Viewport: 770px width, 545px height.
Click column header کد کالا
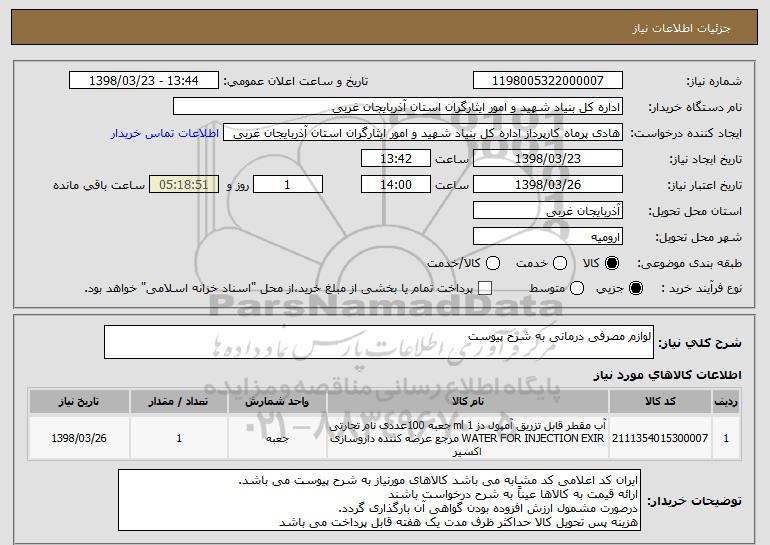point(660,402)
